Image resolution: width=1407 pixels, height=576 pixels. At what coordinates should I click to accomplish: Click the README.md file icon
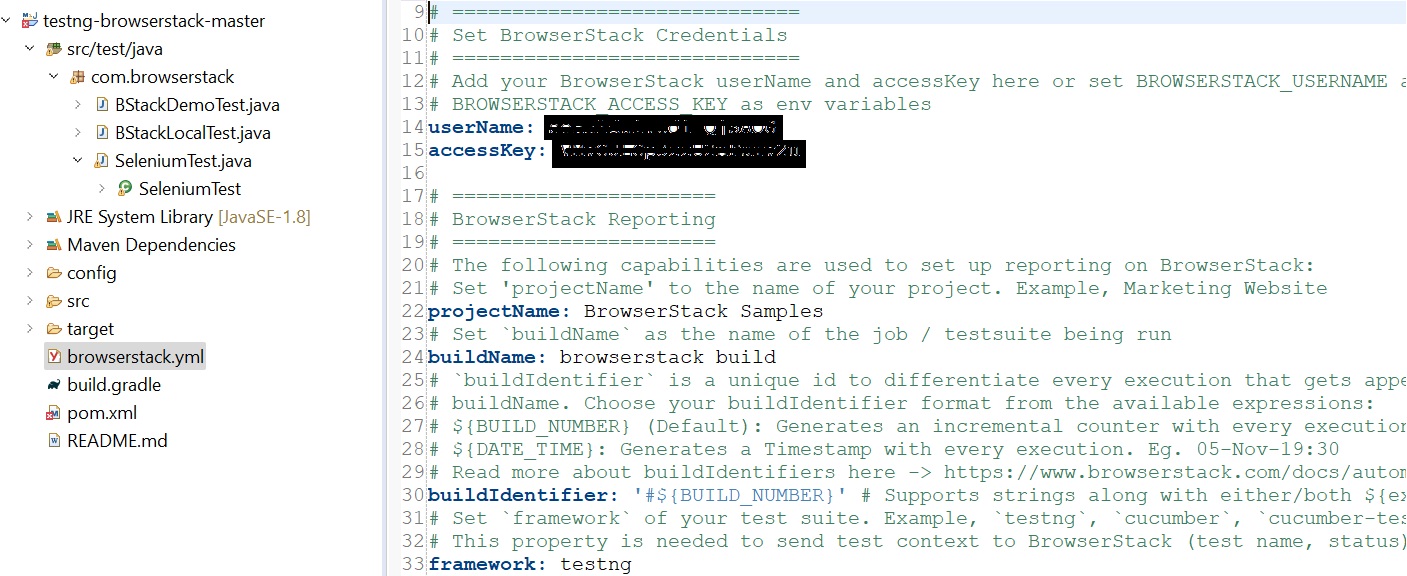(x=53, y=441)
